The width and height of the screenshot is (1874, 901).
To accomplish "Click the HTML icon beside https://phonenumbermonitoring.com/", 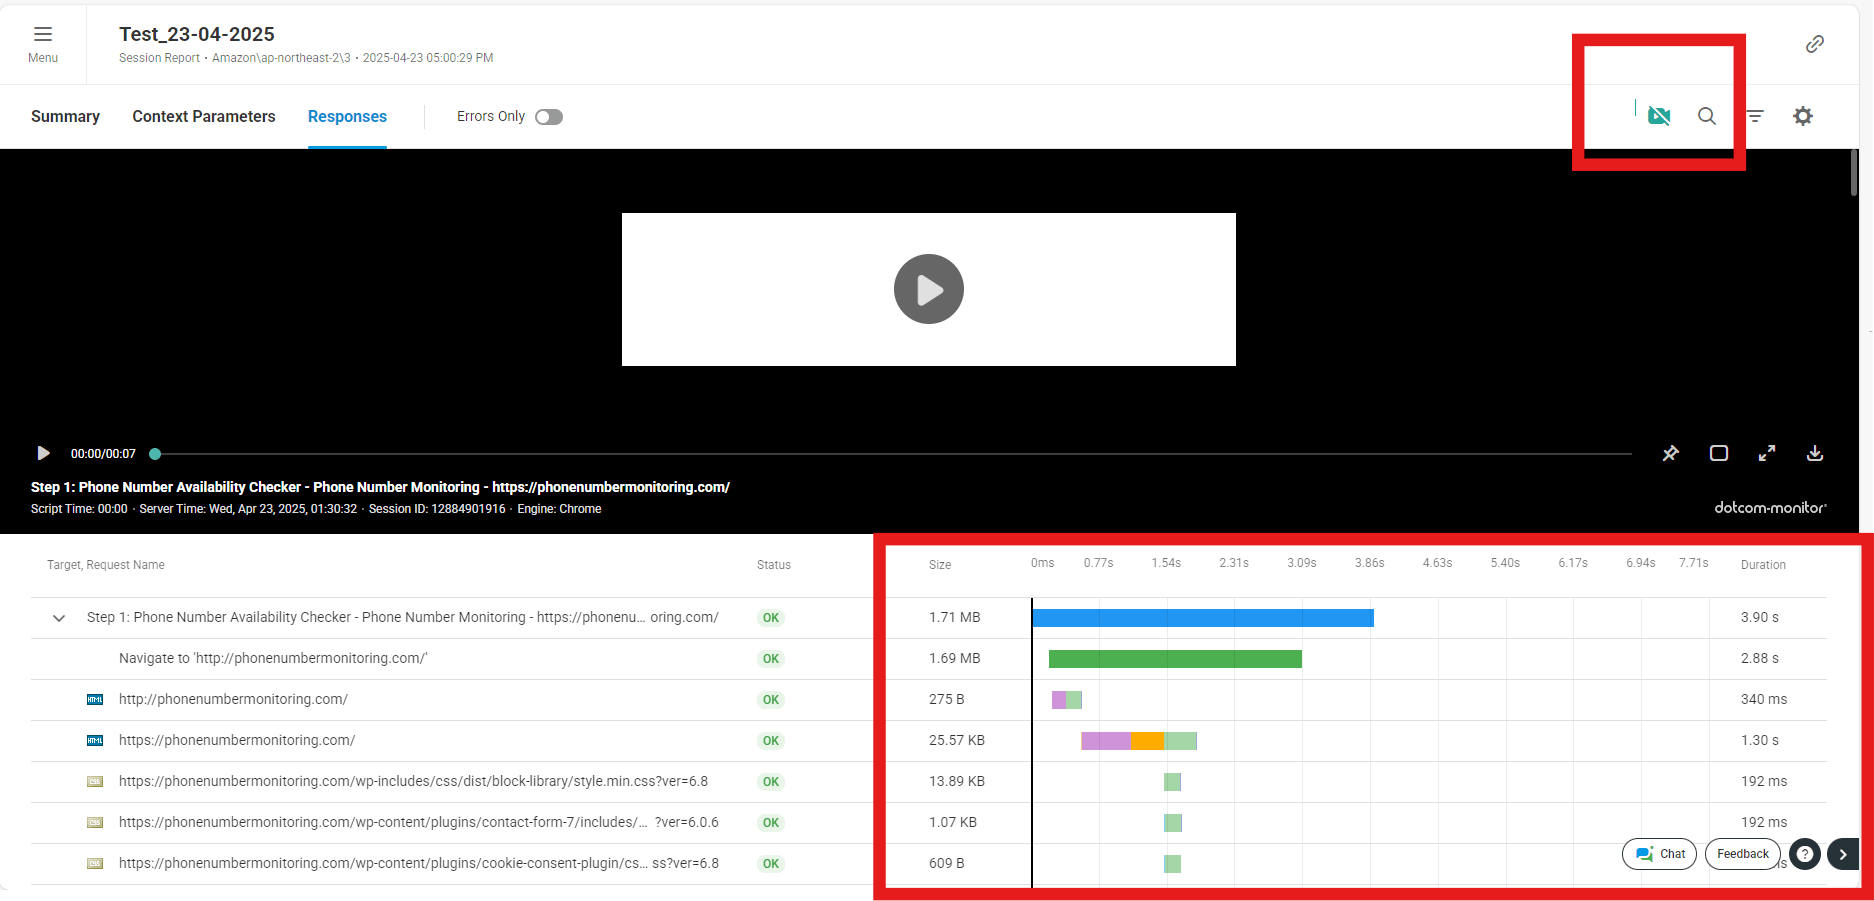I will (x=95, y=741).
